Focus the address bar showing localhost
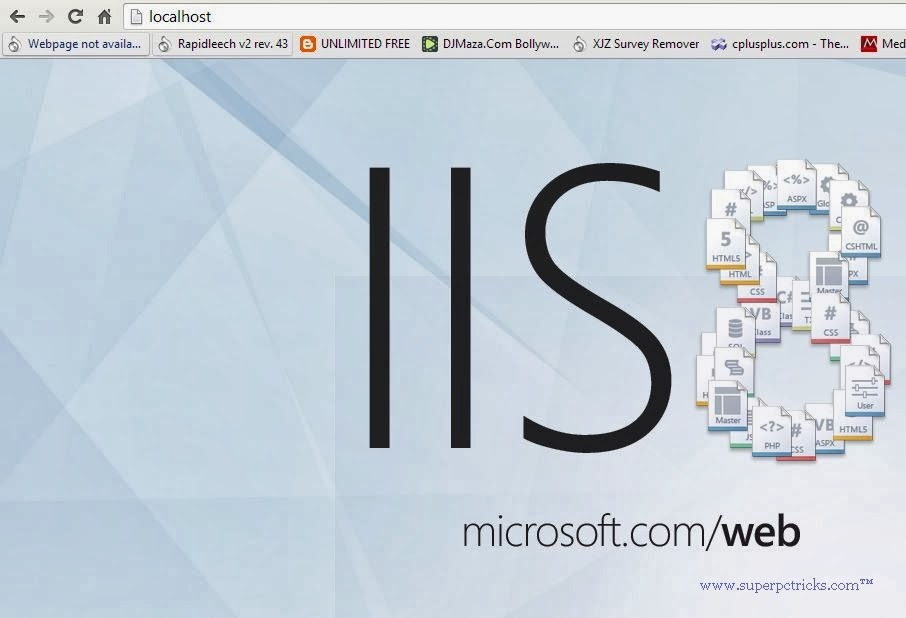The height and width of the screenshot is (618, 906). (x=514, y=17)
